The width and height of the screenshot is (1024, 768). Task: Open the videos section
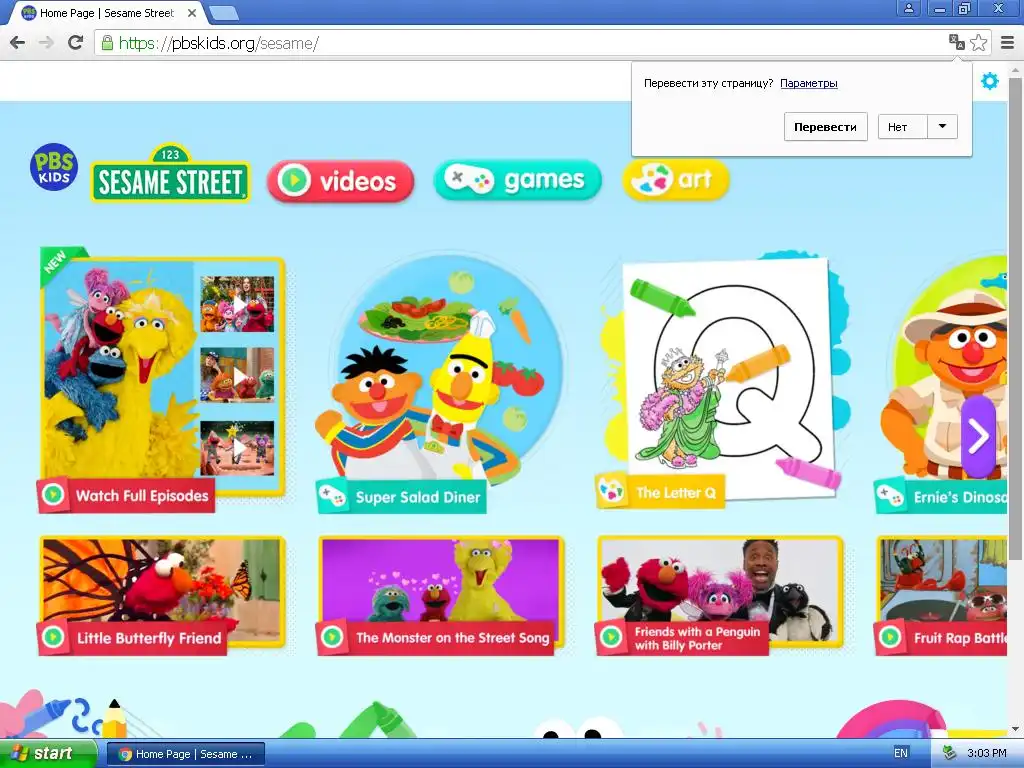[x=340, y=181]
